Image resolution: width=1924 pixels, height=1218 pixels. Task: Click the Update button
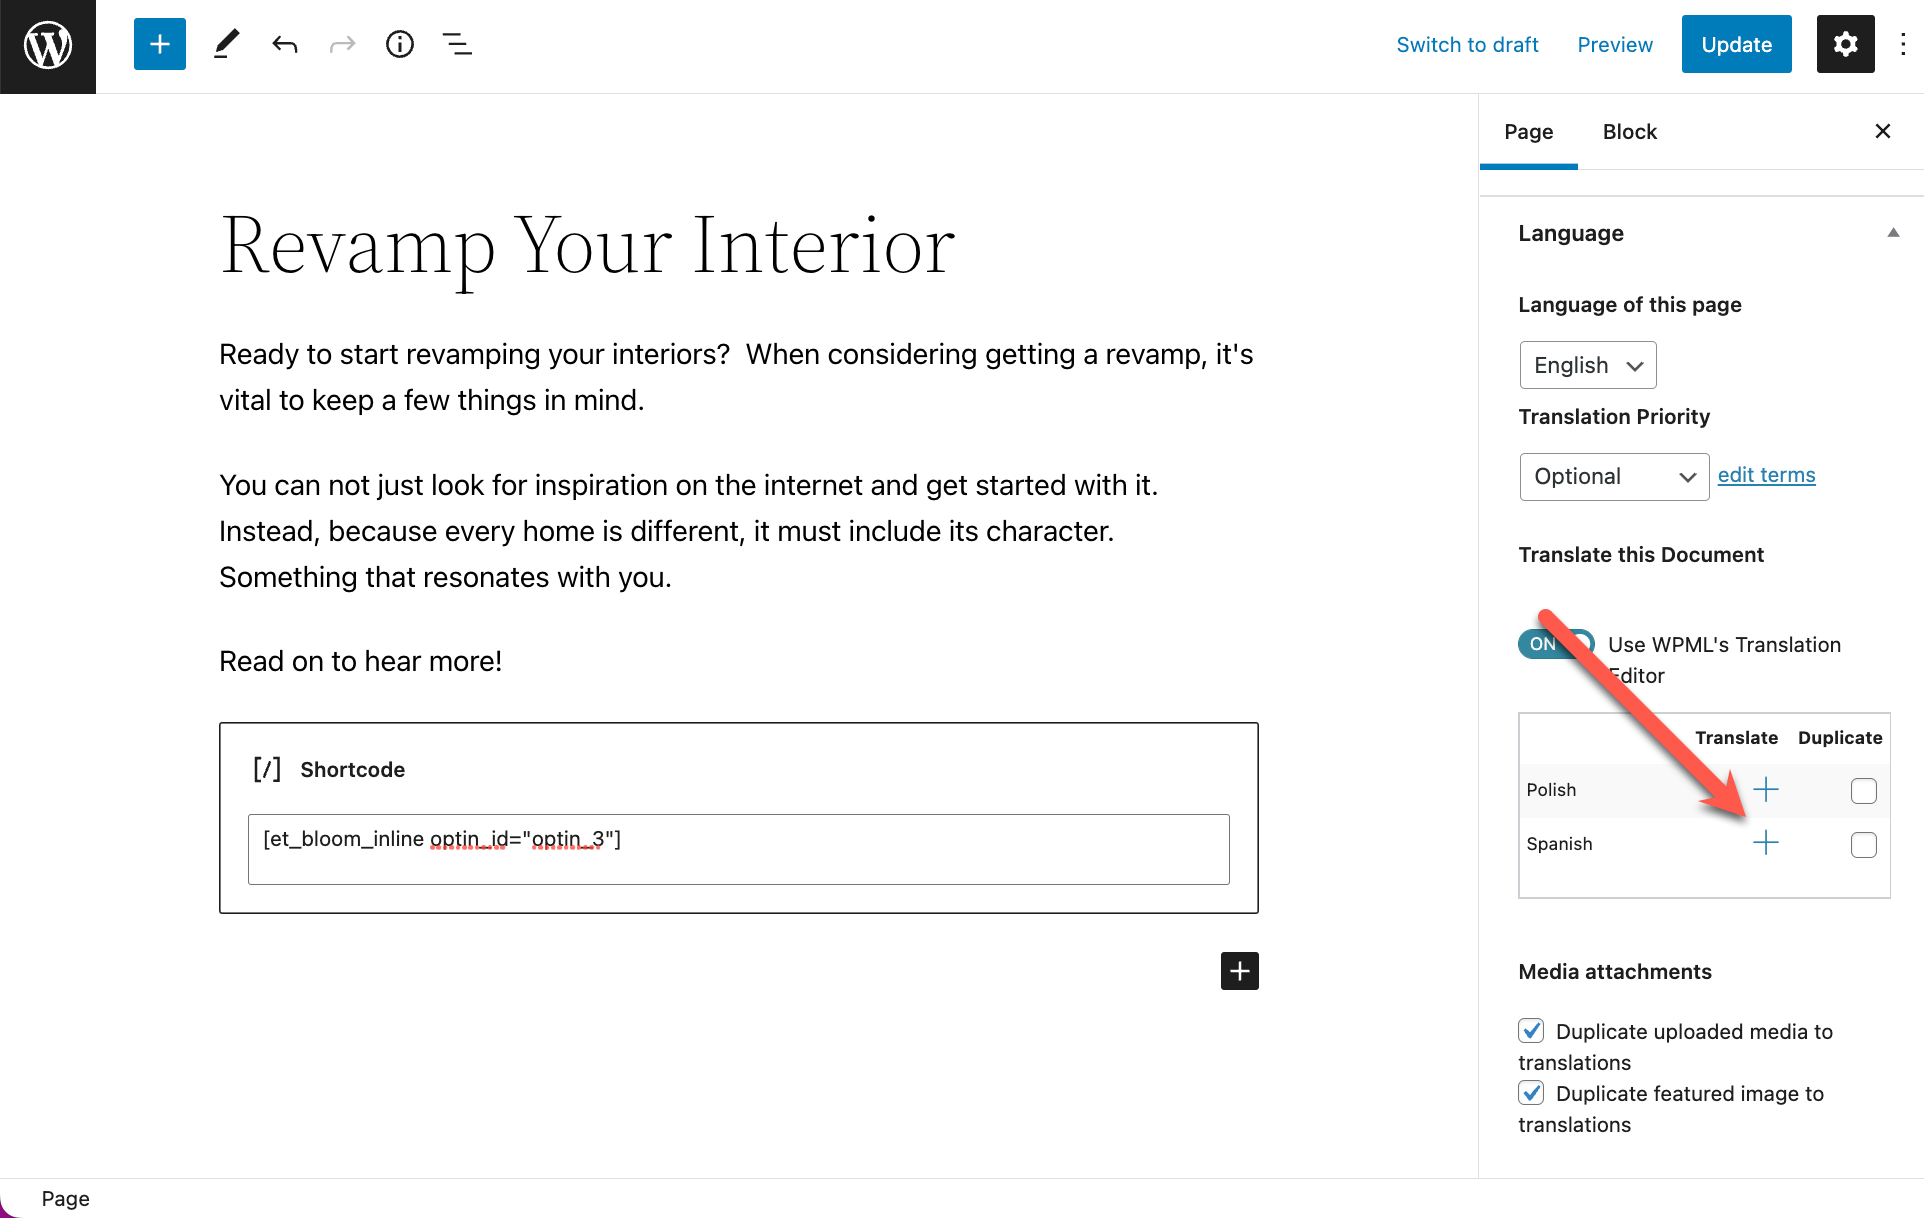1736,44
